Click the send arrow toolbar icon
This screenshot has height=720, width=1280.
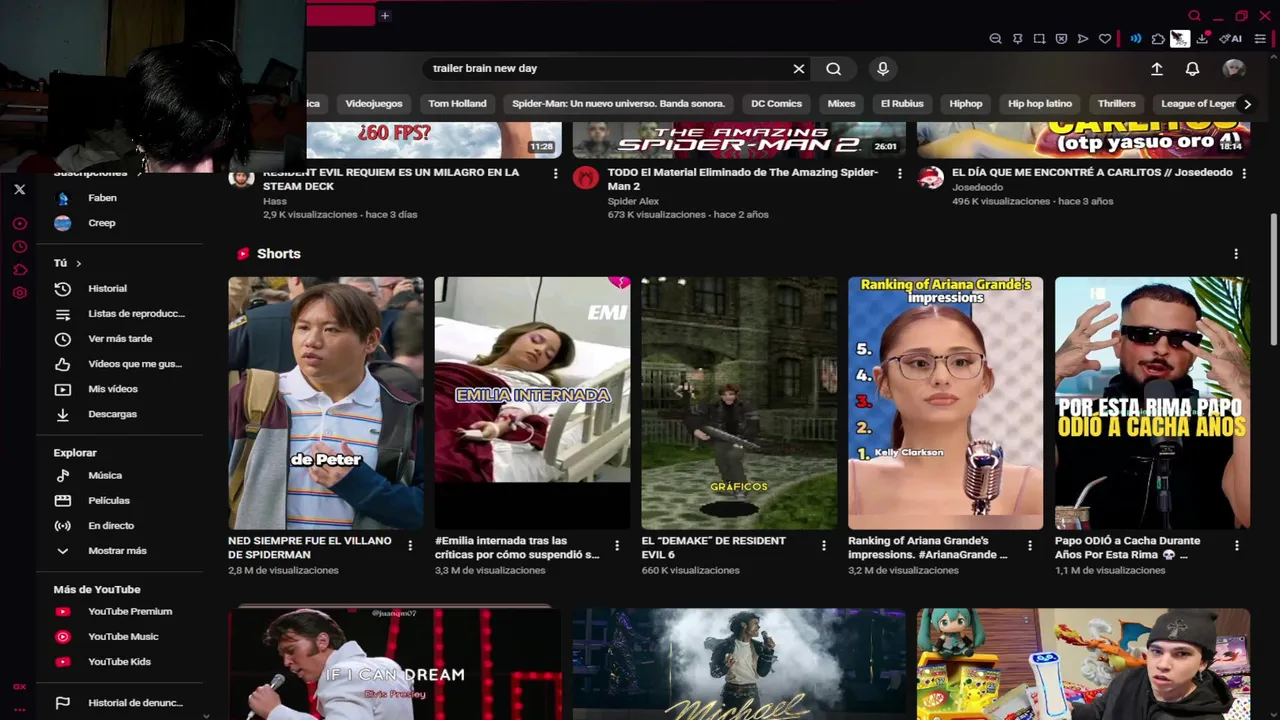(1083, 39)
